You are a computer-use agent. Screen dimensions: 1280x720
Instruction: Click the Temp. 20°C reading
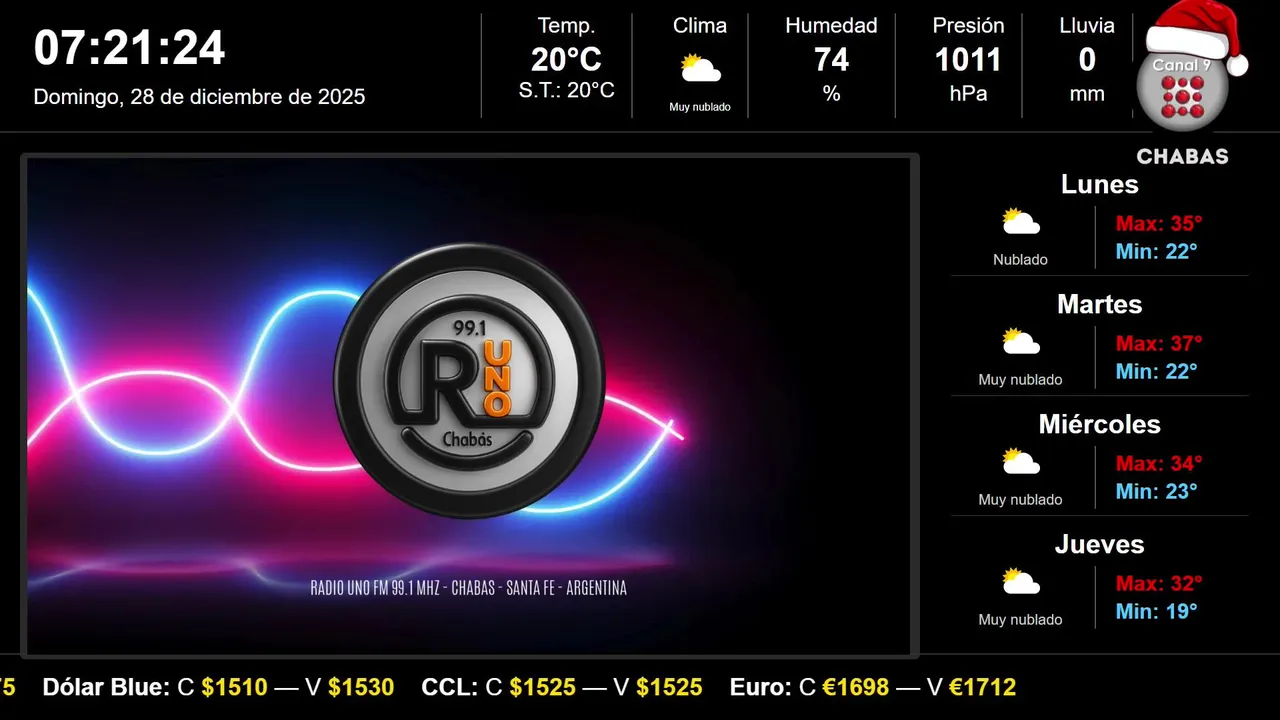coord(566,60)
